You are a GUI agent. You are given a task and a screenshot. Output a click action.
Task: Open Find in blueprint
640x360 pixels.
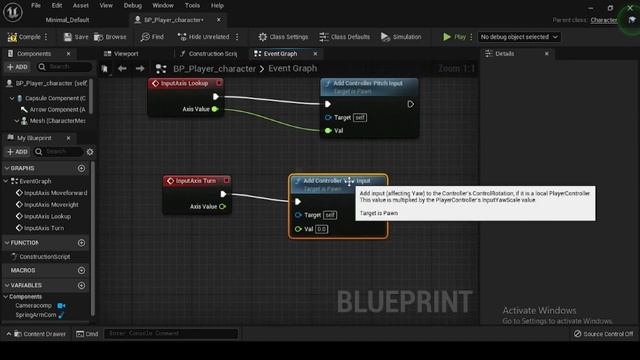[x=152, y=37]
